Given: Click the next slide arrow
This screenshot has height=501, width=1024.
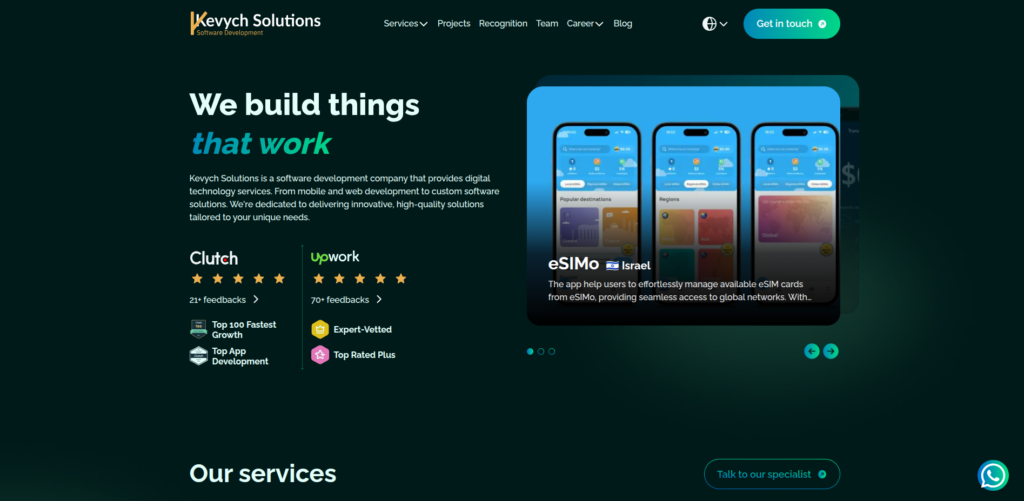Looking at the screenshot, I should 831,351.
